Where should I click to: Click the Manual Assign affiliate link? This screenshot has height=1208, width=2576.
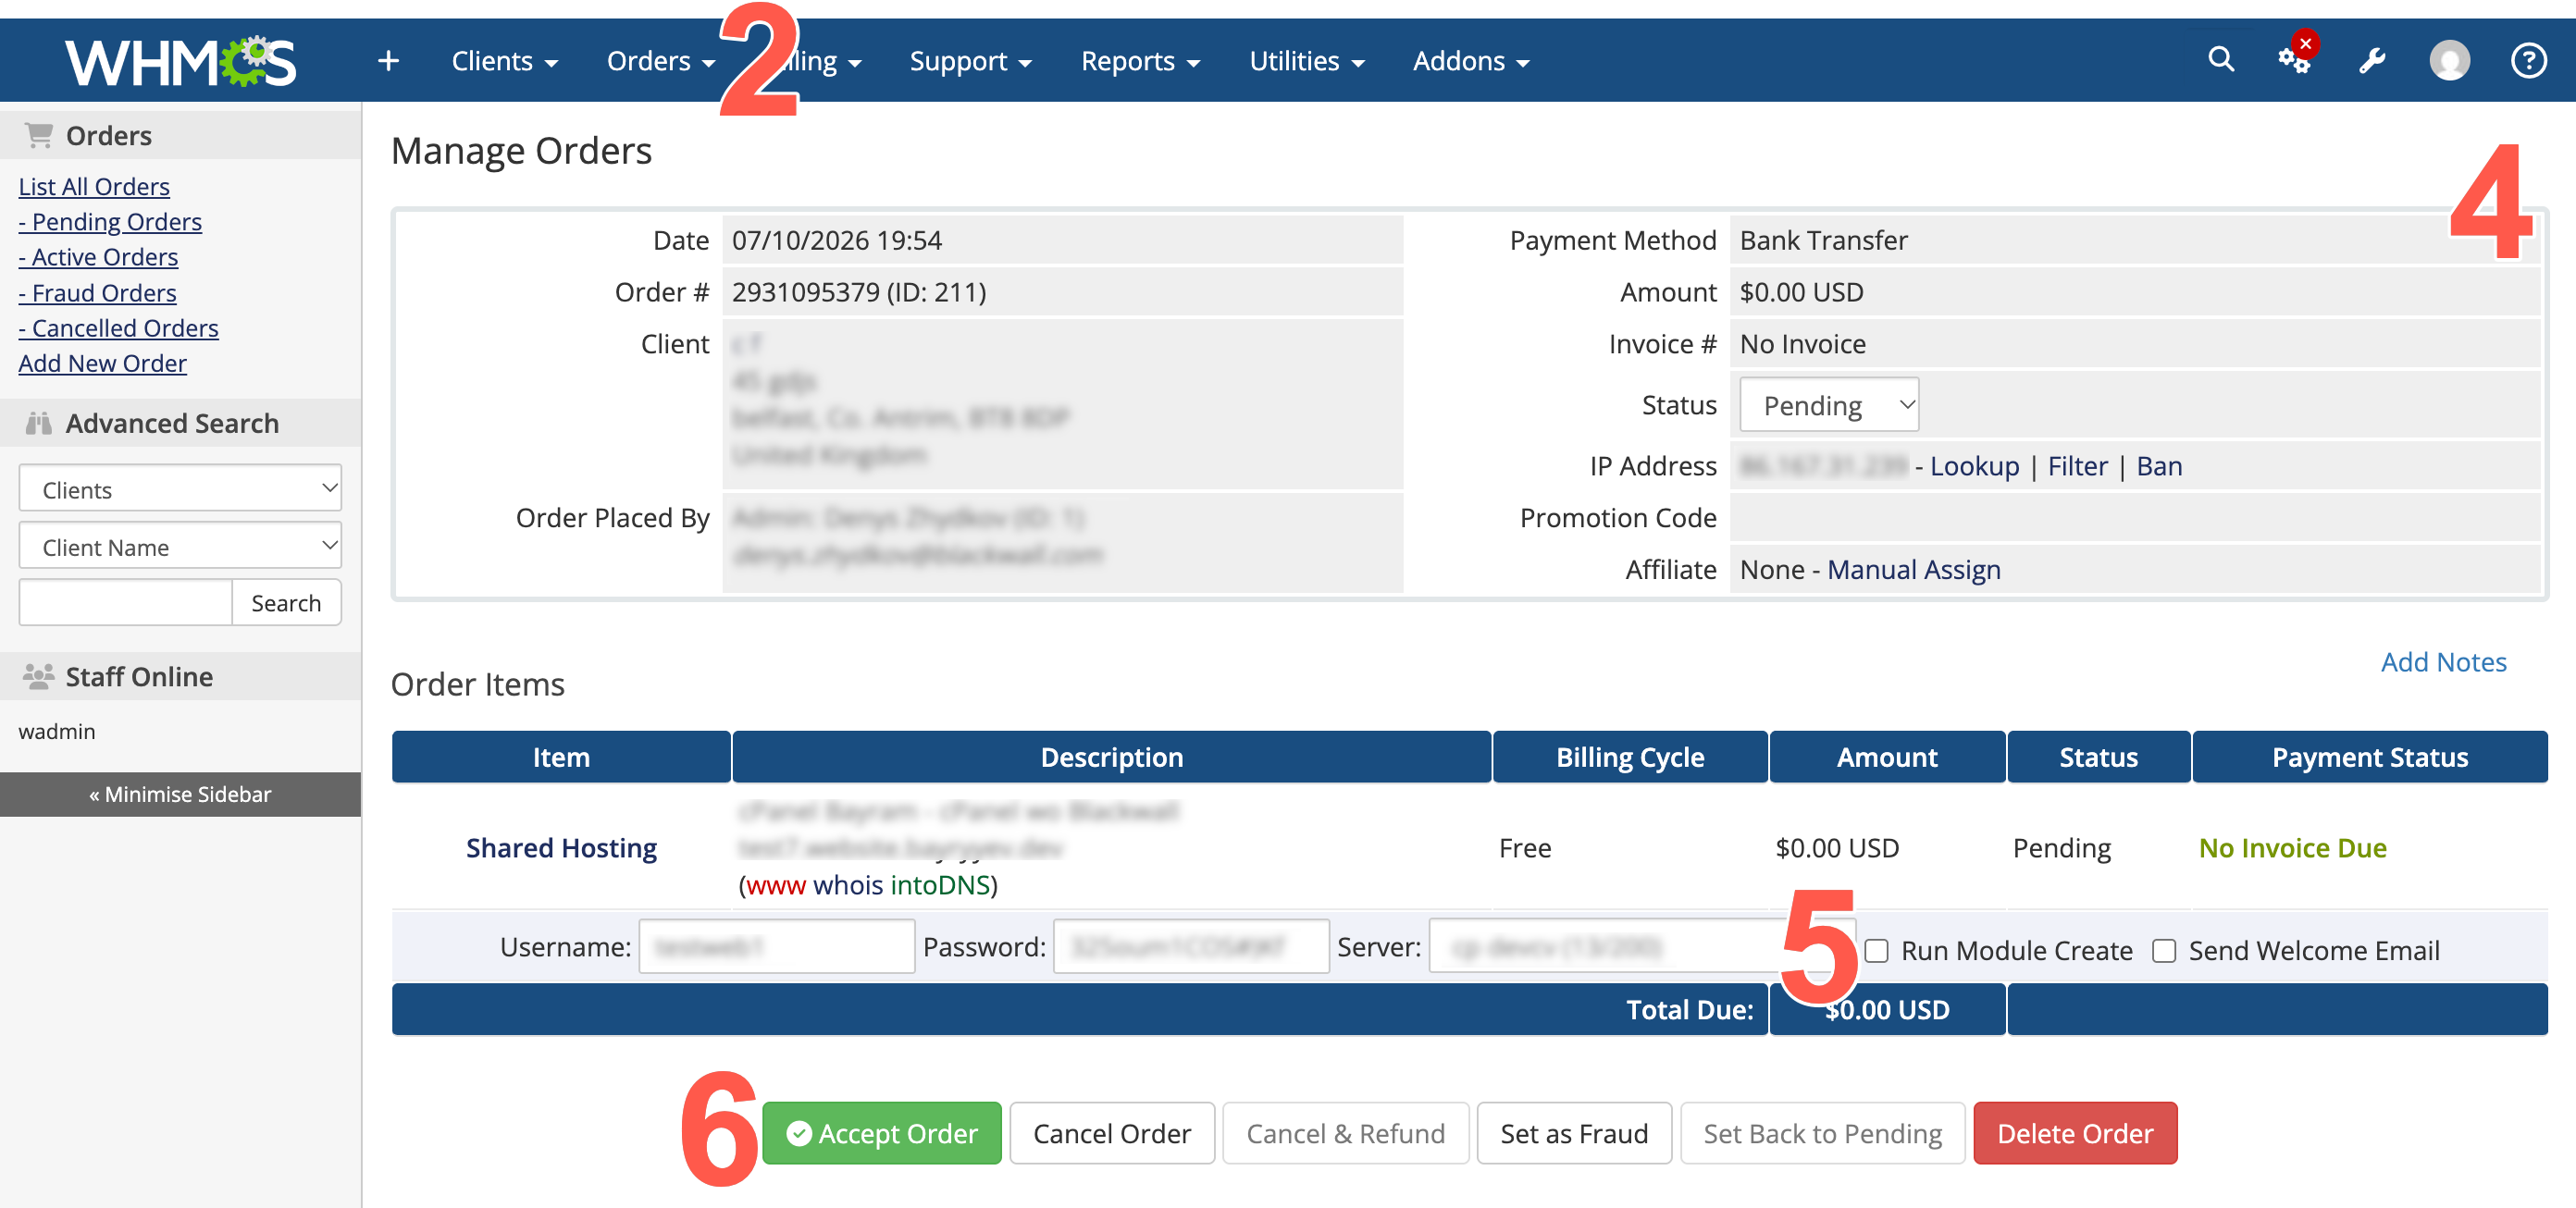(1914, 569)
